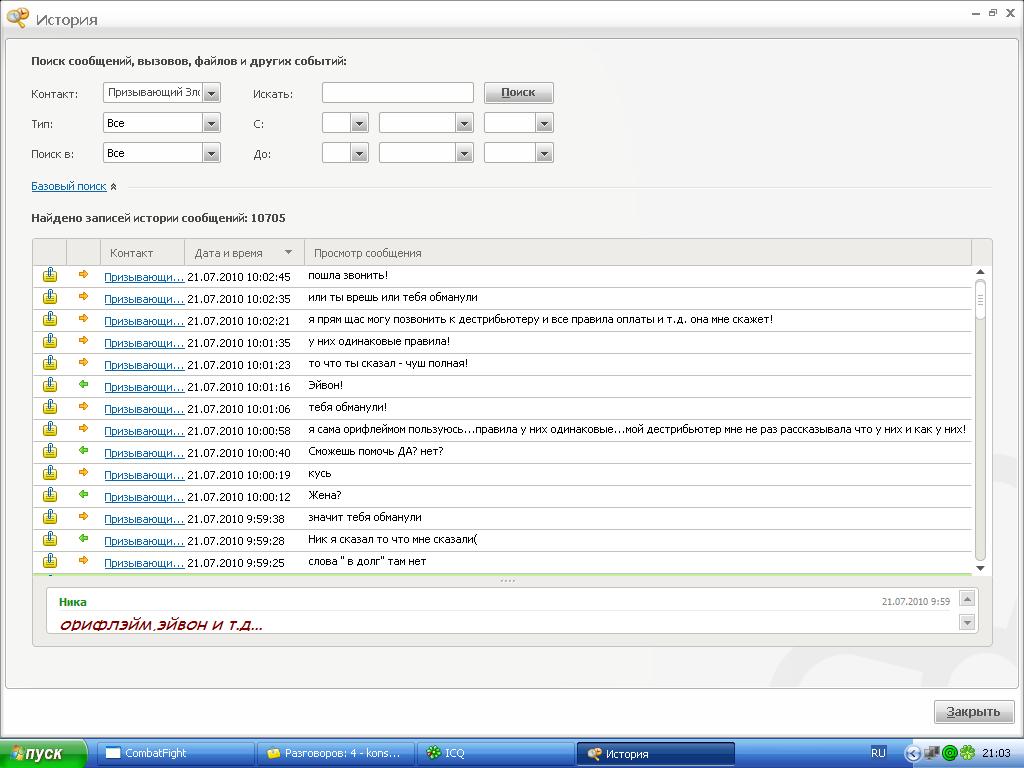Image resolution: width=1024 pixels, height=768 pixels.
Task: Click the message list scrollbar down arrow
Action: pyautogui.click(x=980, y=568)
